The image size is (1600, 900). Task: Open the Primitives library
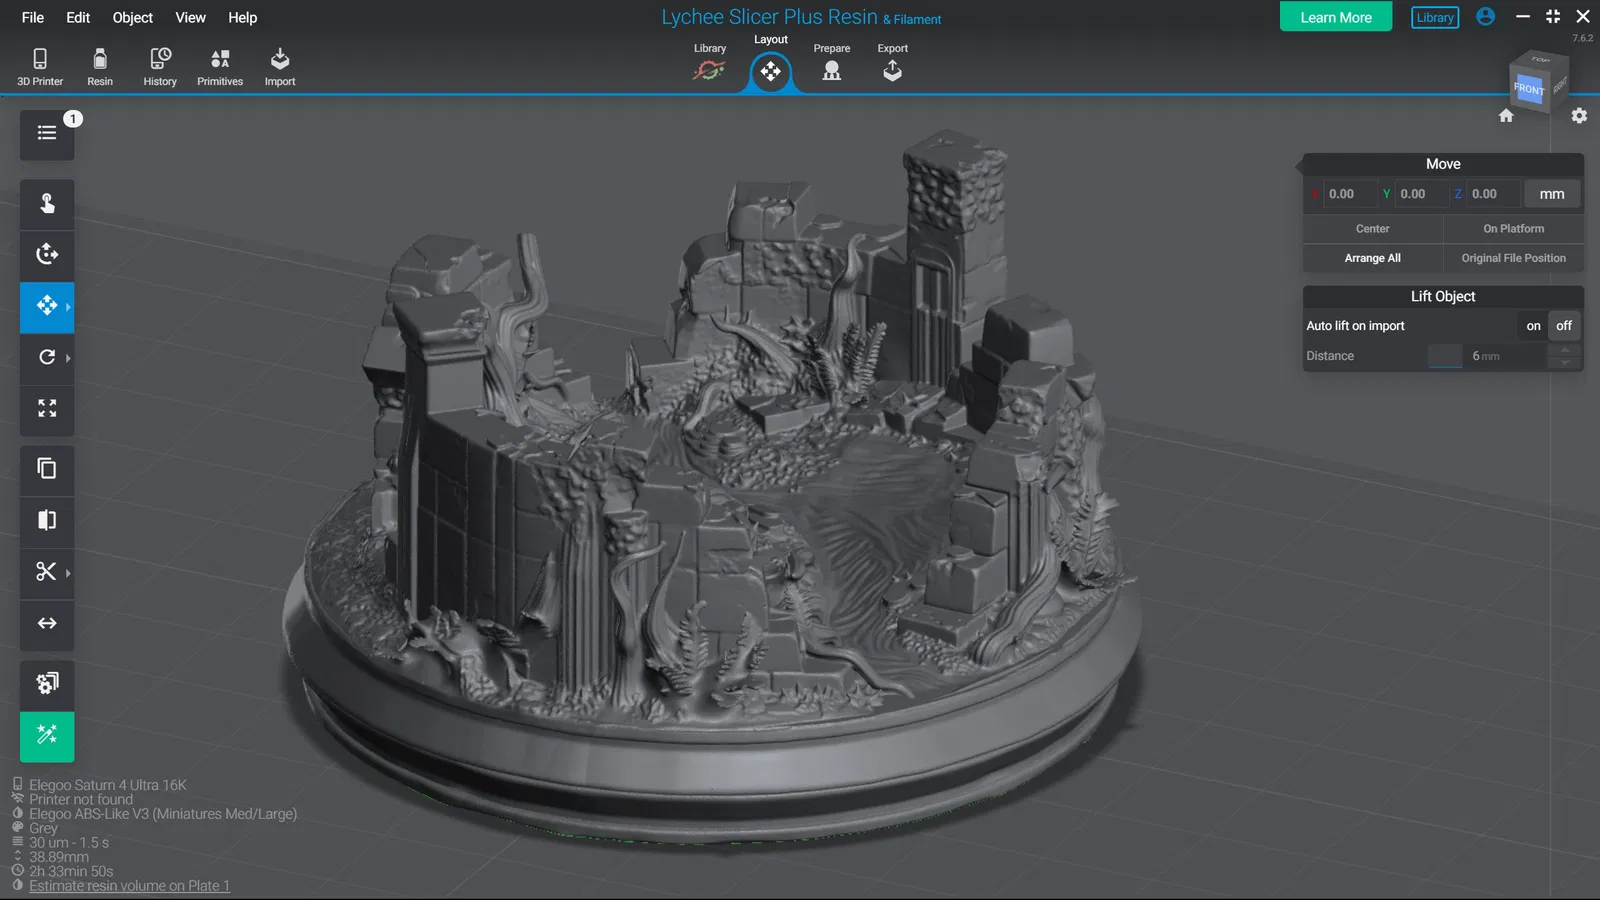220,67
